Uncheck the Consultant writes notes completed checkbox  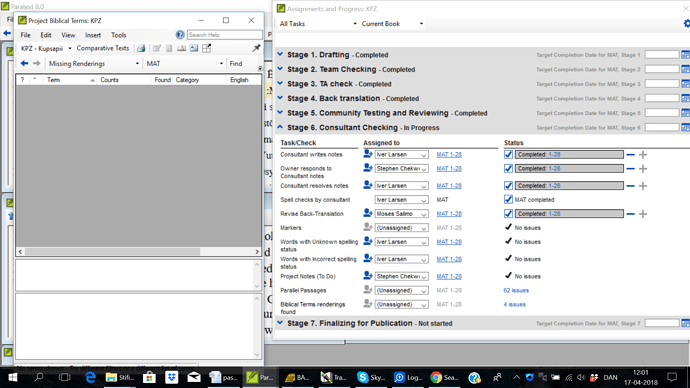508,154
